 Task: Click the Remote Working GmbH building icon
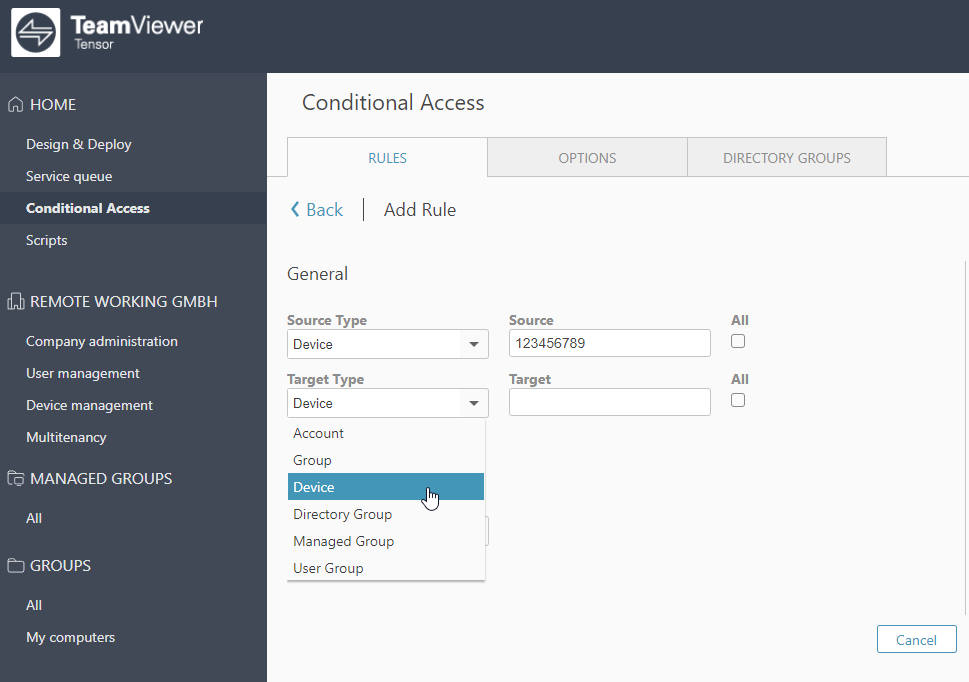16,301
